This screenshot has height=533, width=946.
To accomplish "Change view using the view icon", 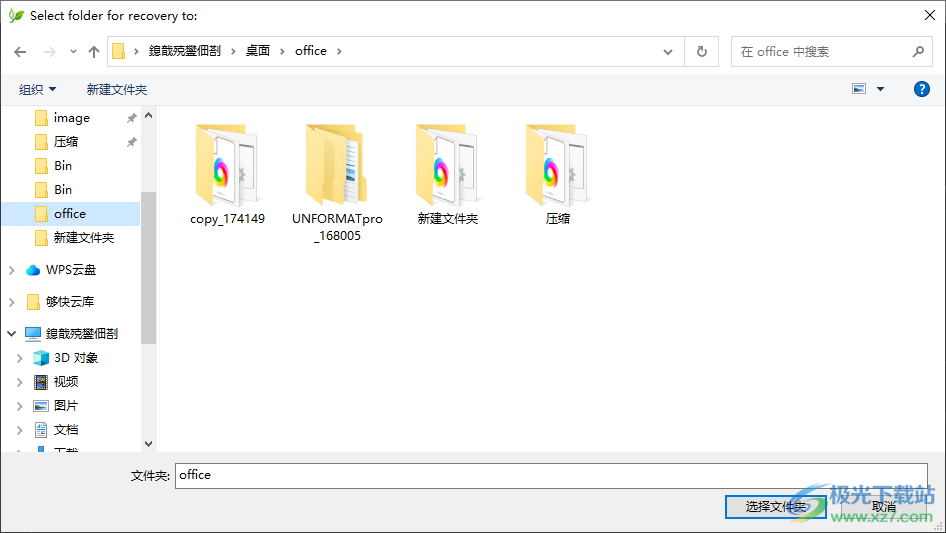I will click(859, 89).
